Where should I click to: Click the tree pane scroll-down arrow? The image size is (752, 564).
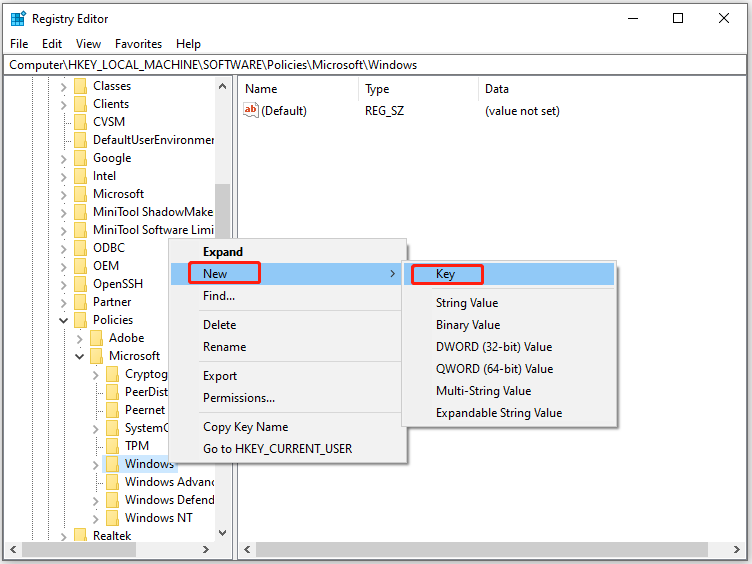coord(222,533)
